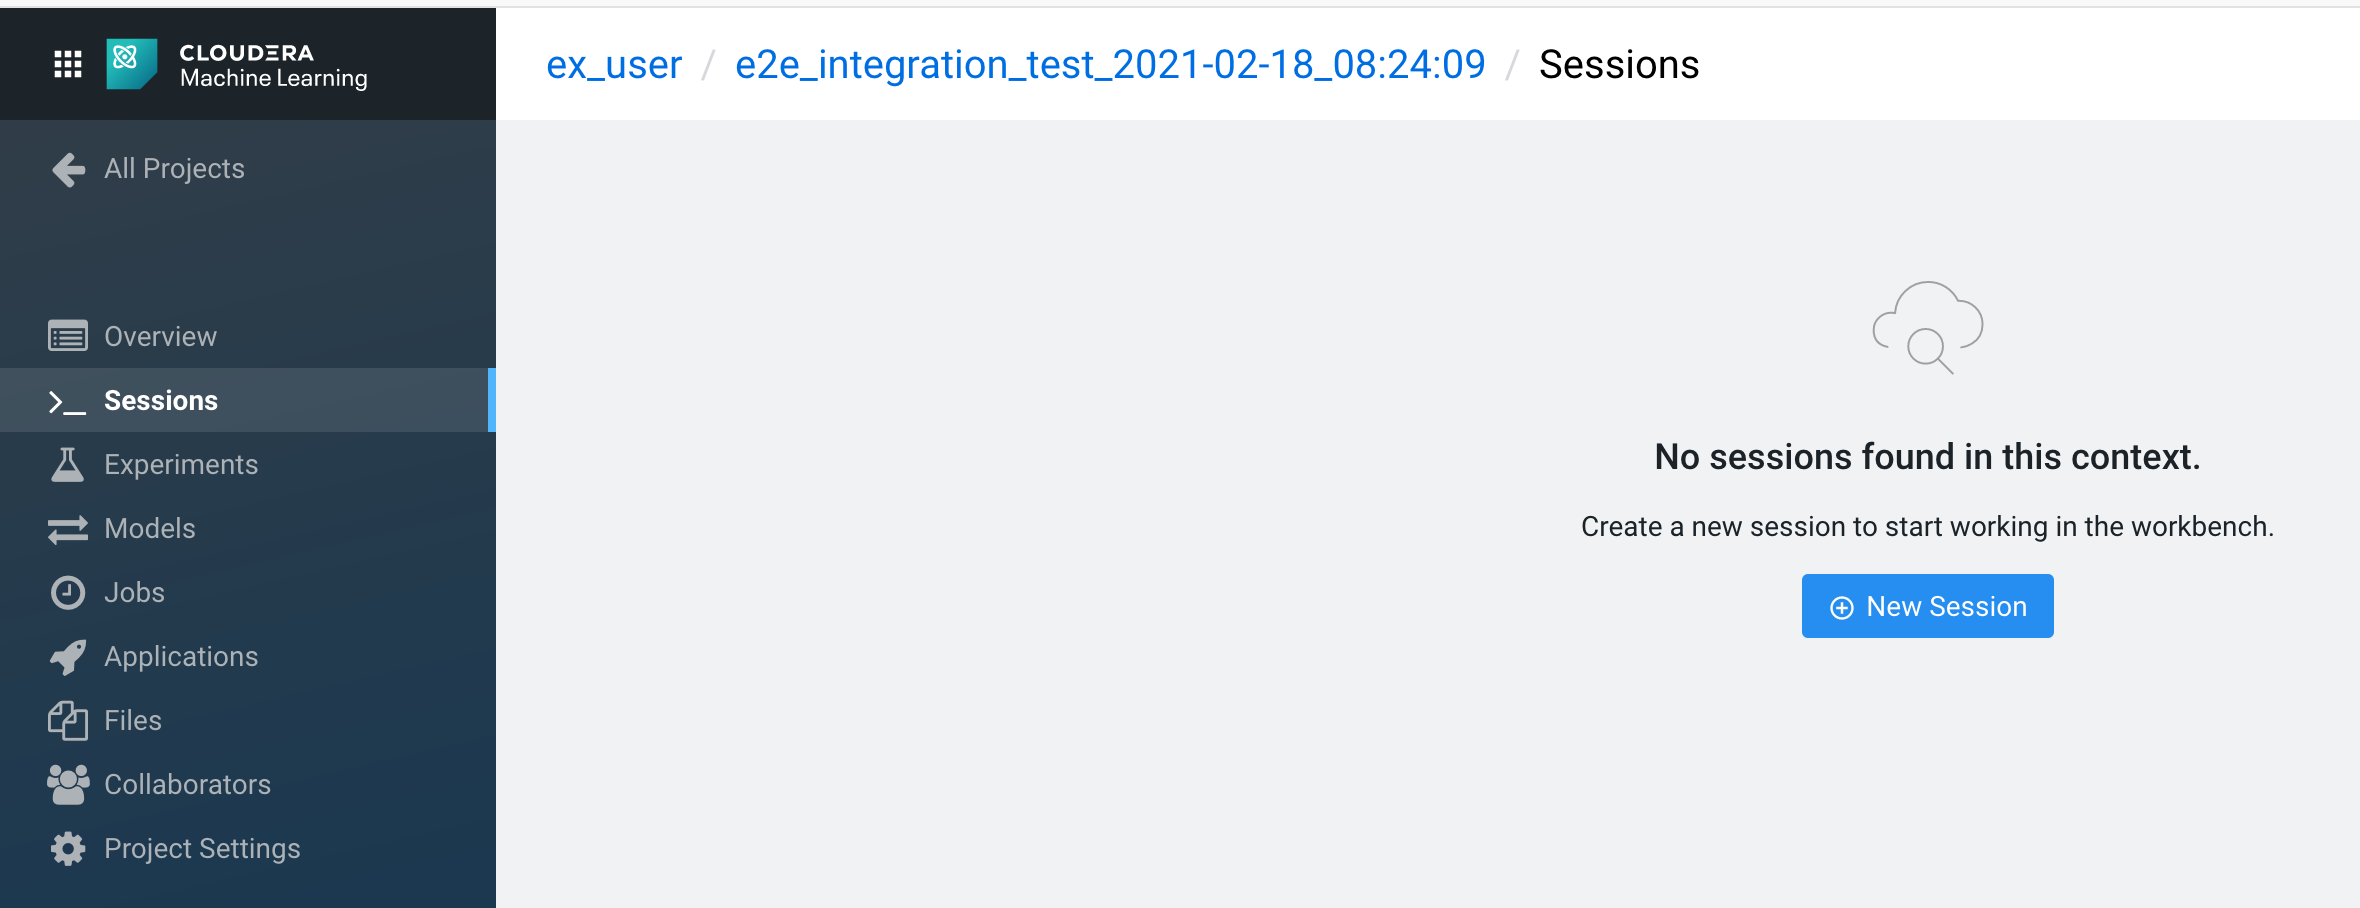The height and width of the screenshot is (908, 2360).
Task: Click the back arrow beside All Projects
Action: tap(67, 169)
